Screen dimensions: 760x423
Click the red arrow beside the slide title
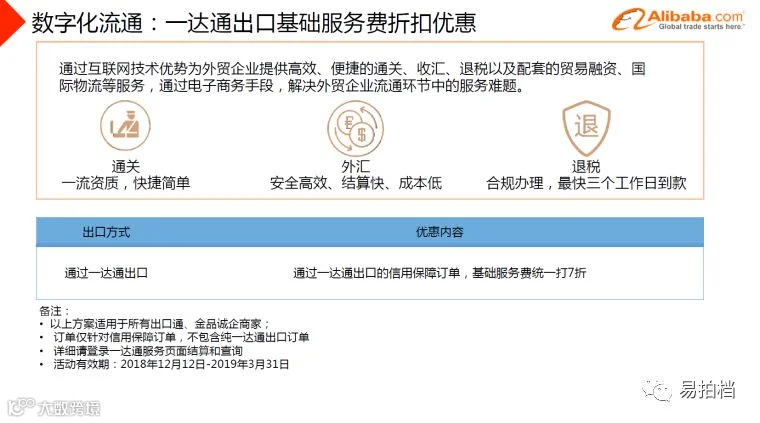(x=12, y=22)
